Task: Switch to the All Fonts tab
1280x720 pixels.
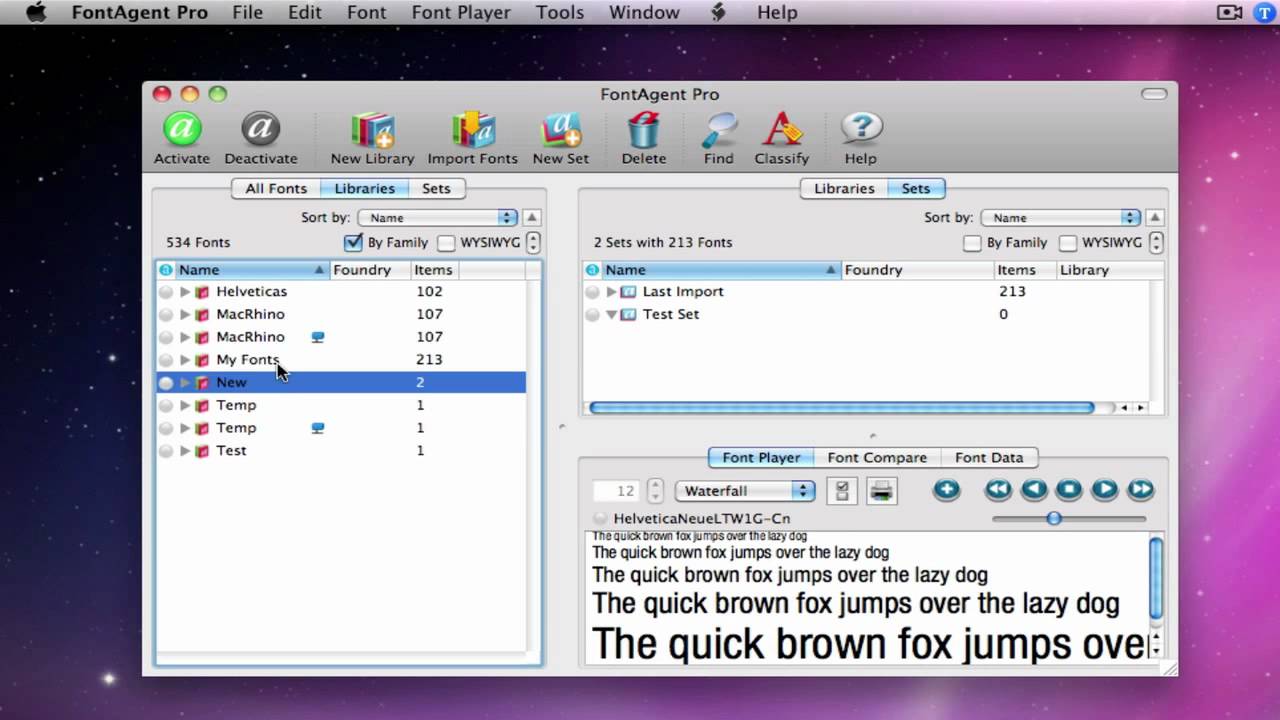Action: tap(276, 188)
